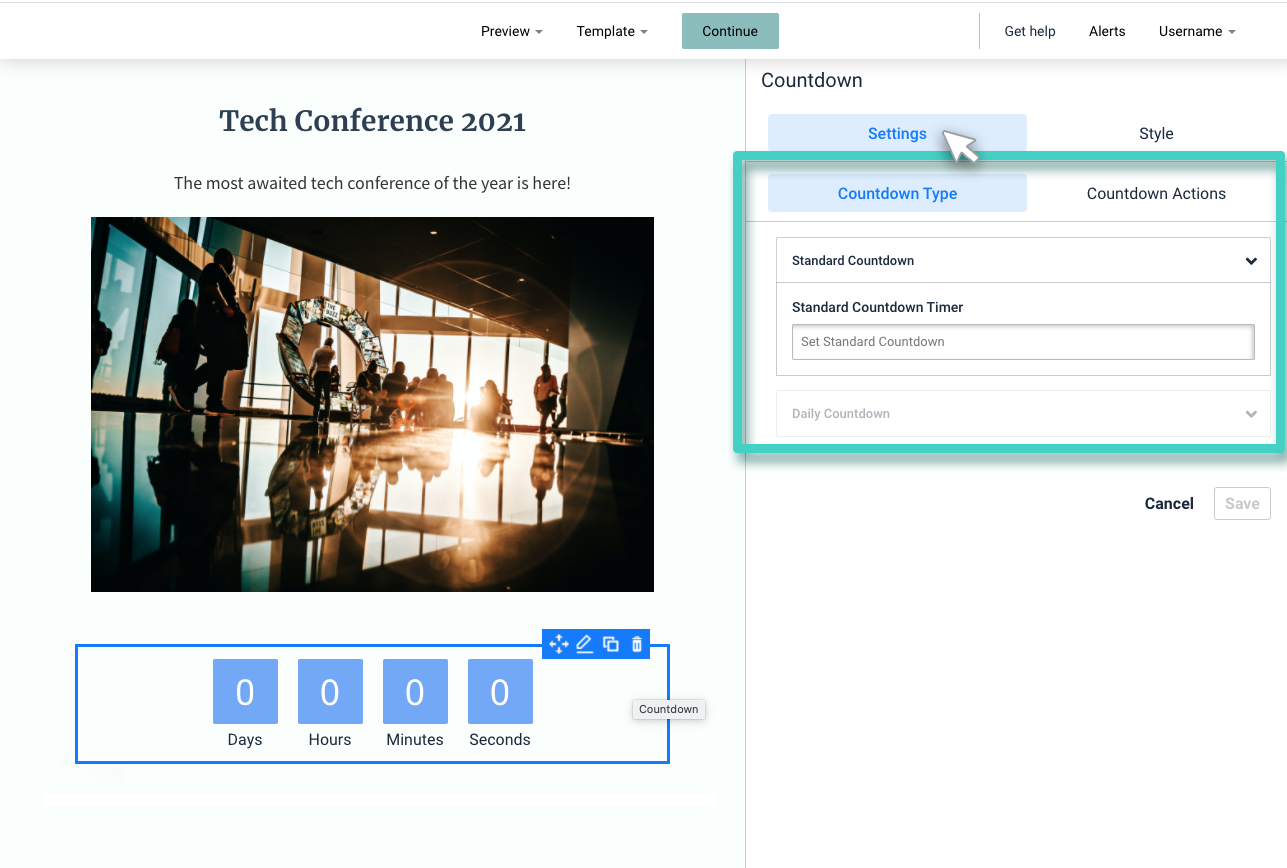Open the Template dropdown menu

[x=612, y=31]
